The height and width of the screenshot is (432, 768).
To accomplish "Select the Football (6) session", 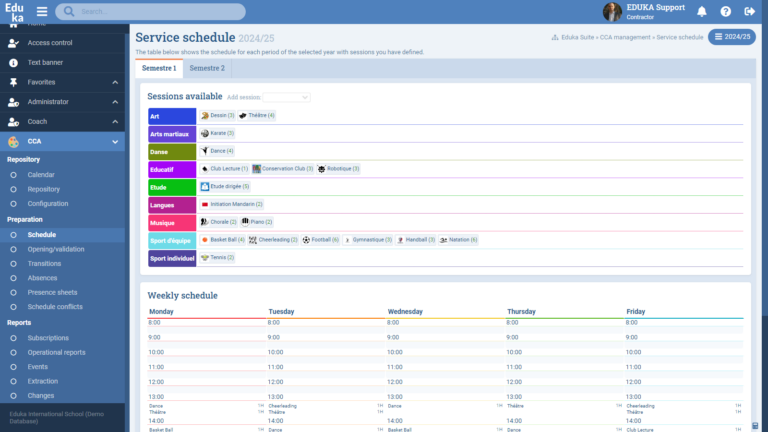I will click(x=320, y=240).
